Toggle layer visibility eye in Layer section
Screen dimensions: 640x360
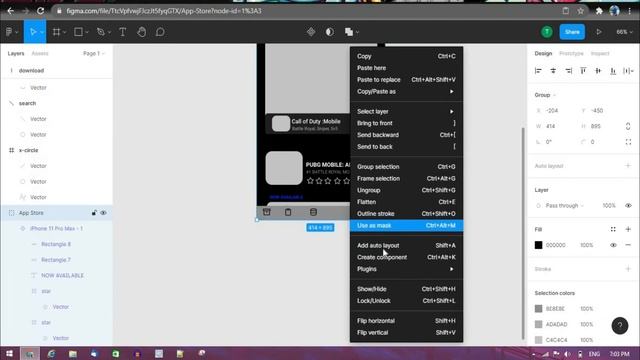(x=628, y=206)
